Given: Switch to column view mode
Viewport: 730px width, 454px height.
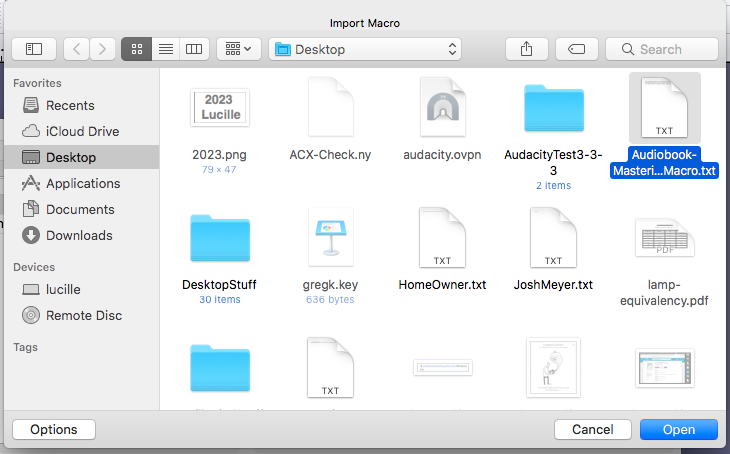Looking at the screenshot, I should point(193,49).
